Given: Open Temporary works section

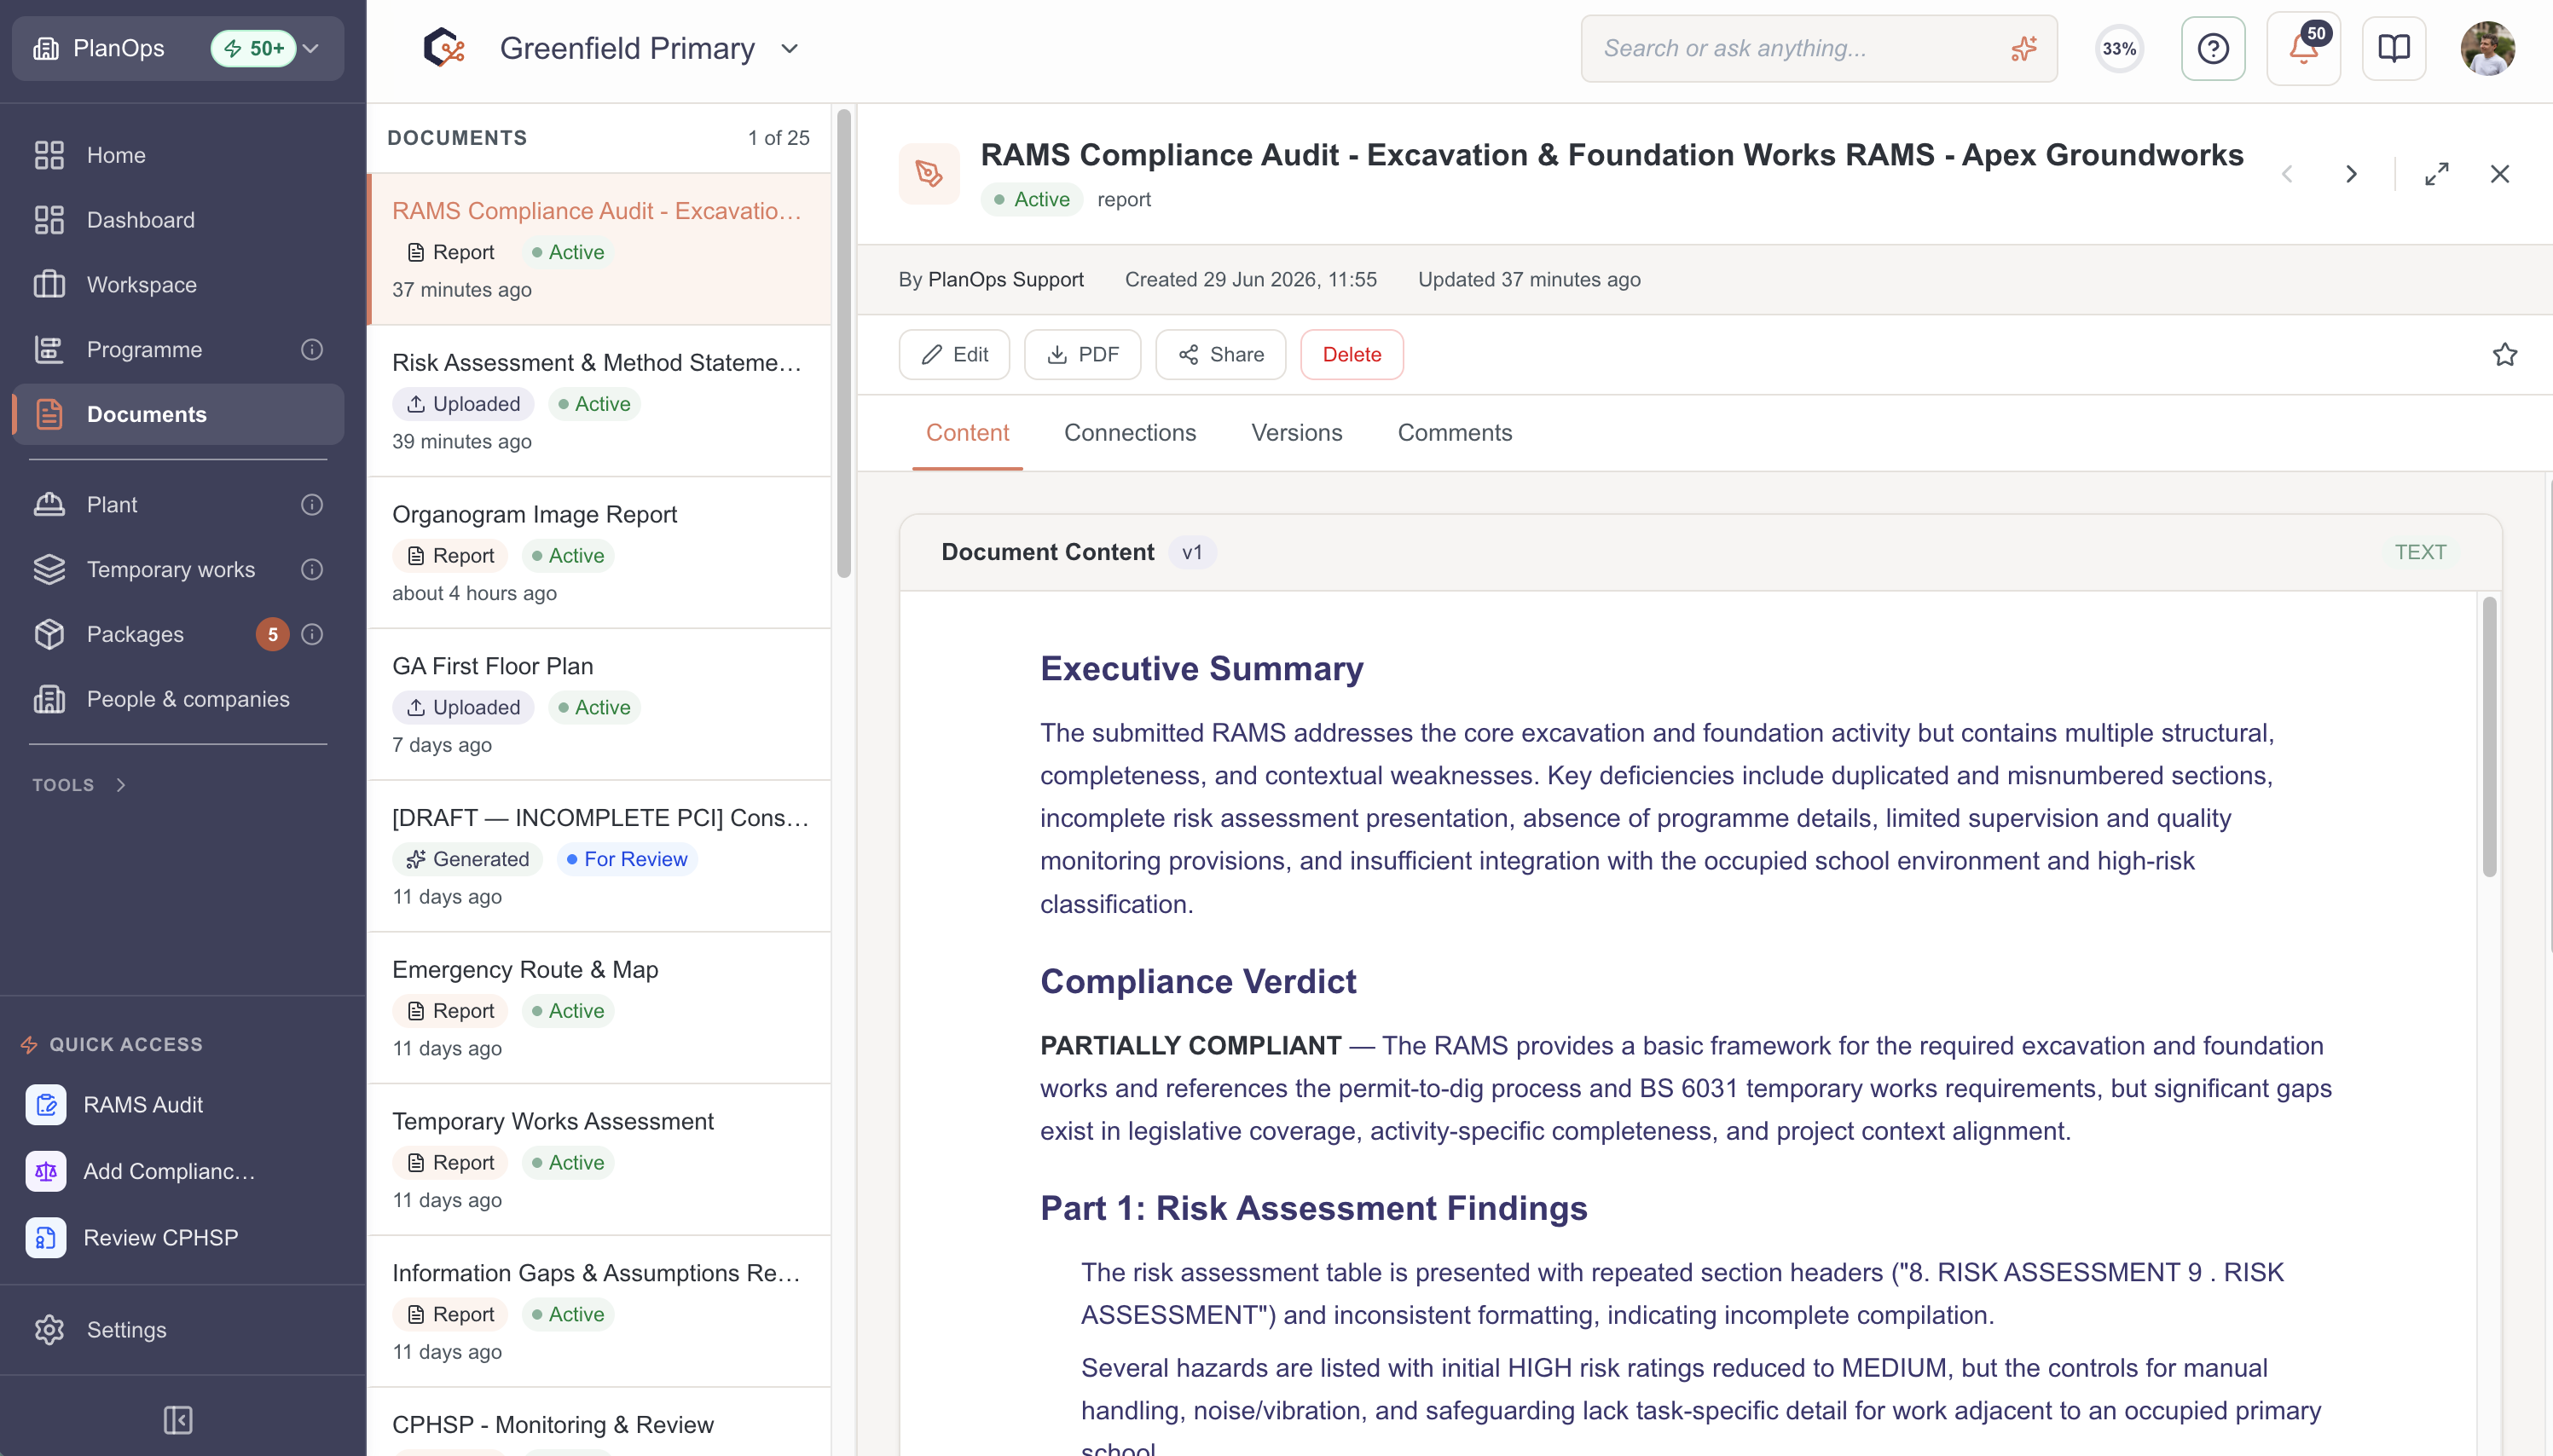Looking at the screenshot, I should [178, 570].
